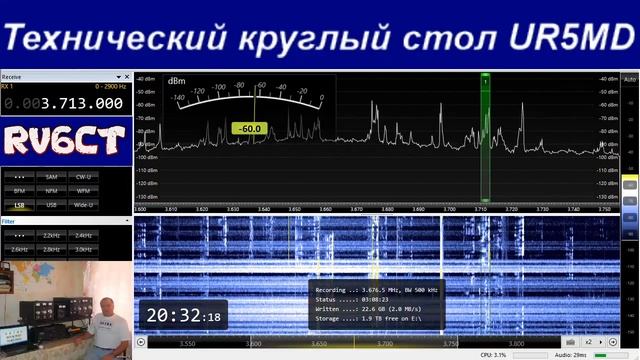Viewport: 640px width, 360px height.
Task: Click the CPU usage bar in status bar
Action: [530, 356]
